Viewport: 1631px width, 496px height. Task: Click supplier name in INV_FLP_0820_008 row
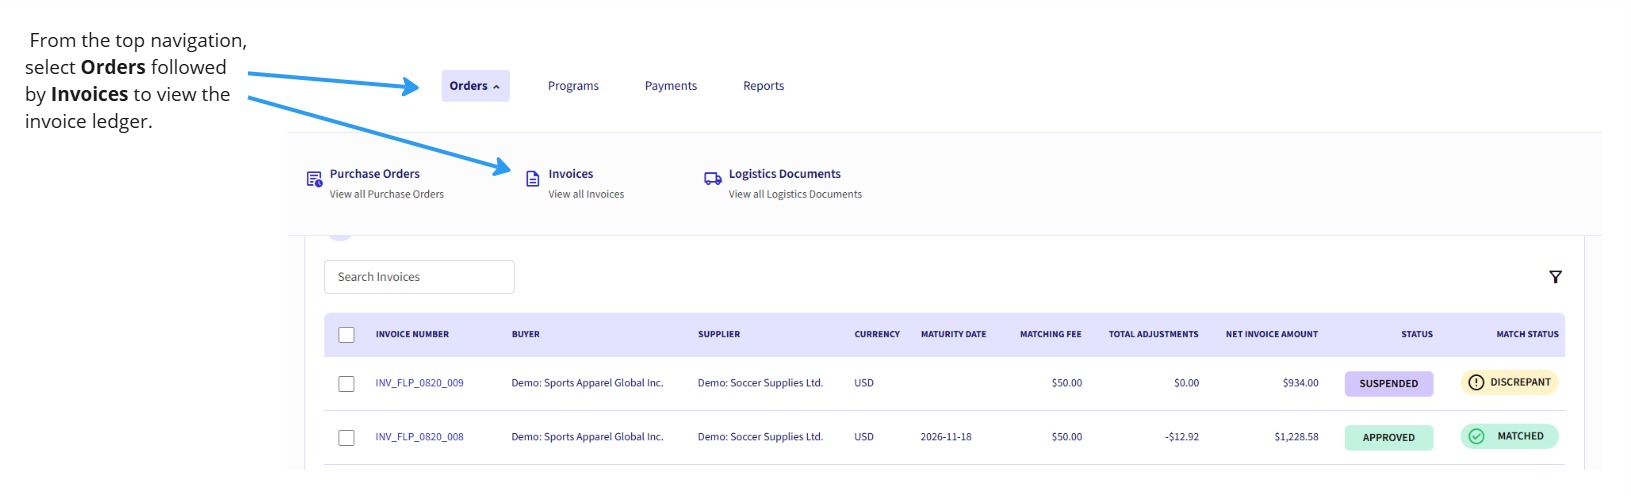coord(760,437)
